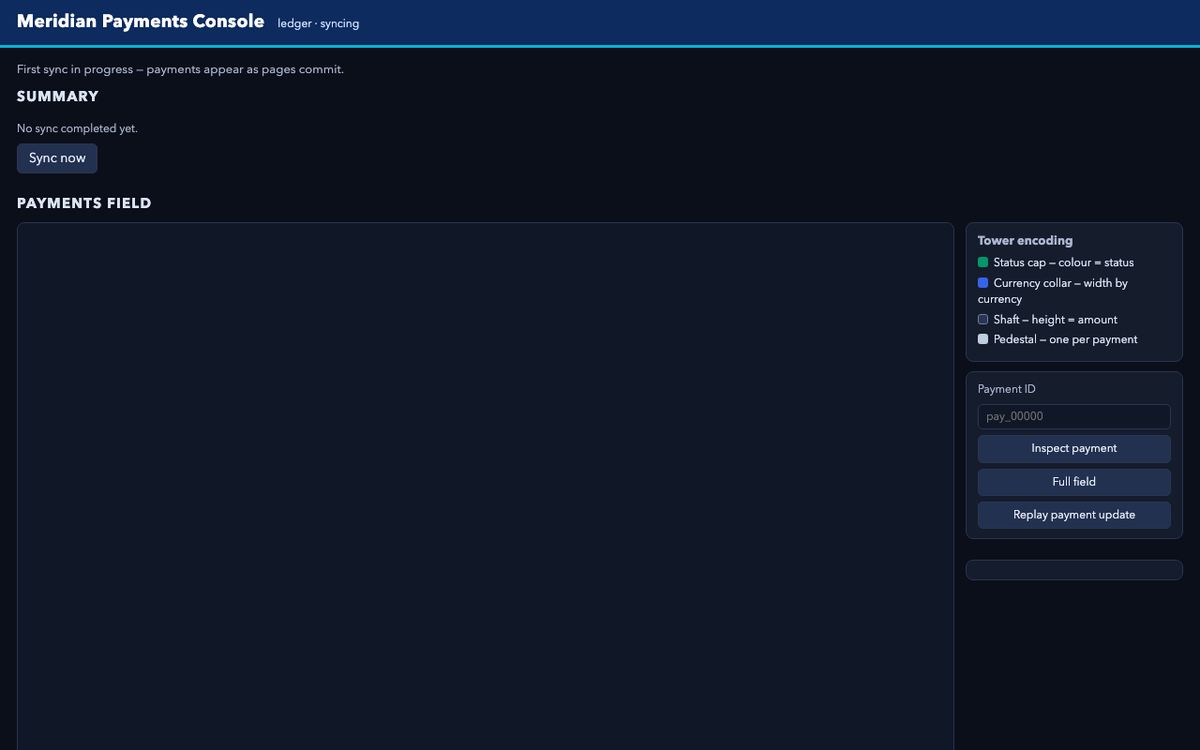Click 'Currency collar — width by currency' label
The image size is (1200, 750).
pyautogui.click(x=1053, y=291)
